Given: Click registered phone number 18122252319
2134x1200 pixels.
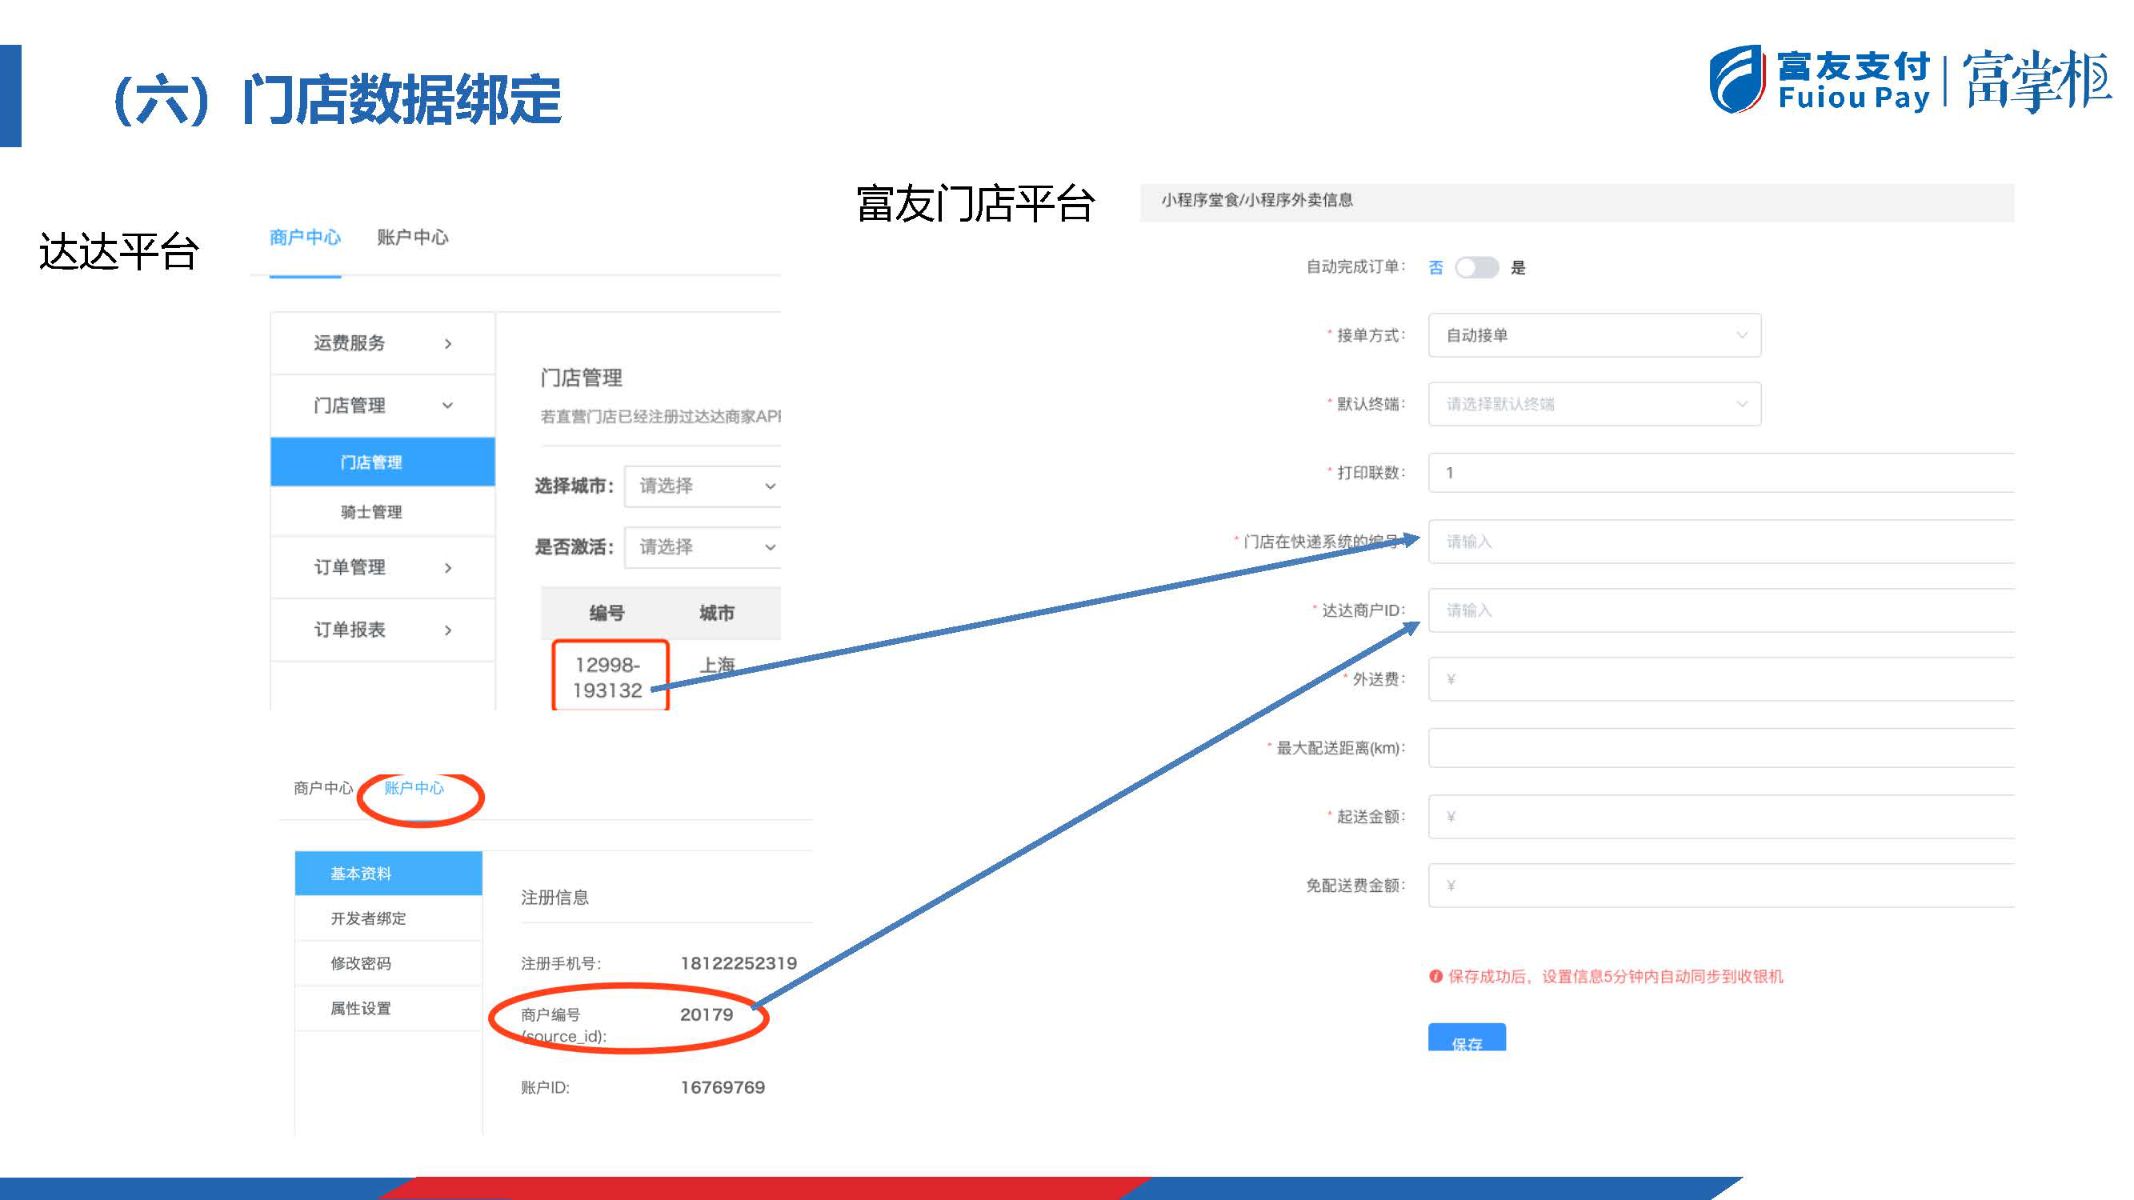Looking at the screenshot, I should pyautogui.click(x=739, y=963).
